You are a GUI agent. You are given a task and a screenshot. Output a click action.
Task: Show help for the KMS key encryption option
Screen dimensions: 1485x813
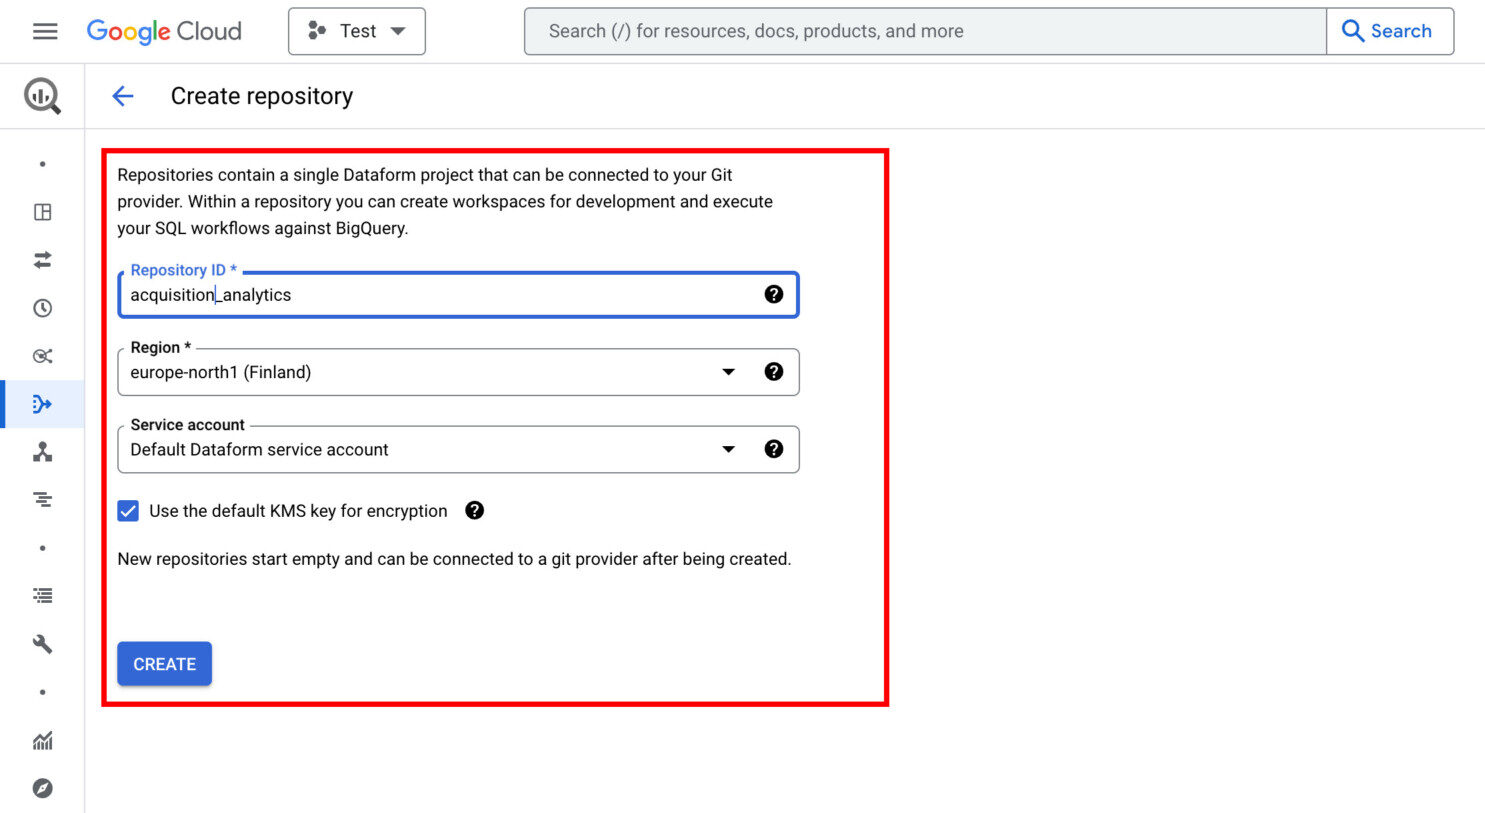475,511
